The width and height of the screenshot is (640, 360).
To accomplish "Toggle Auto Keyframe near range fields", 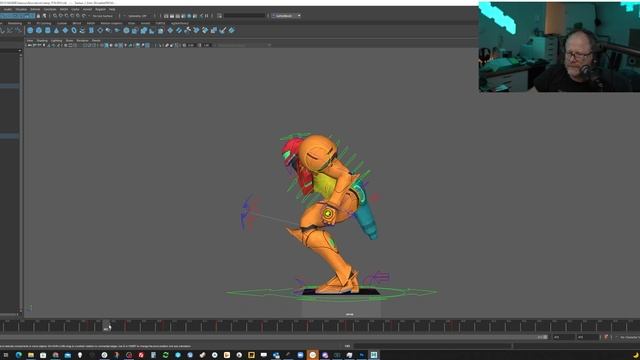I will pyautogui.click(x=606, y=337).
